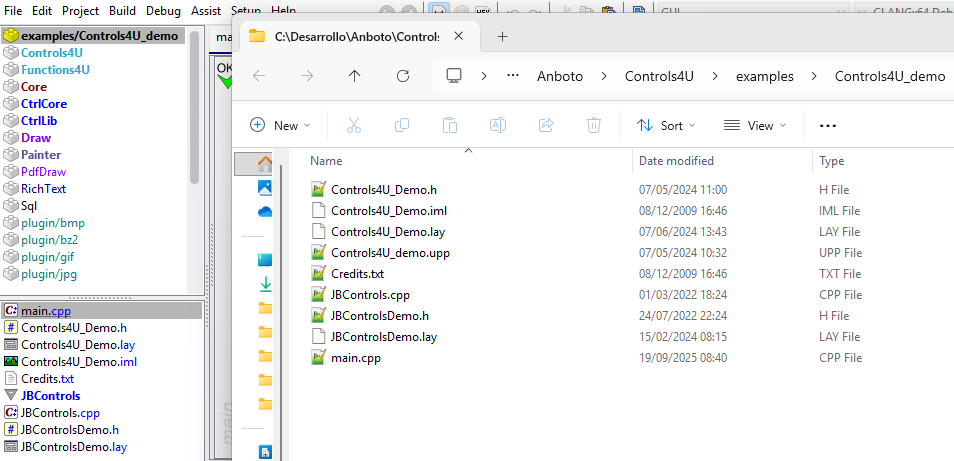Open the Build menu

coord(123,10)
